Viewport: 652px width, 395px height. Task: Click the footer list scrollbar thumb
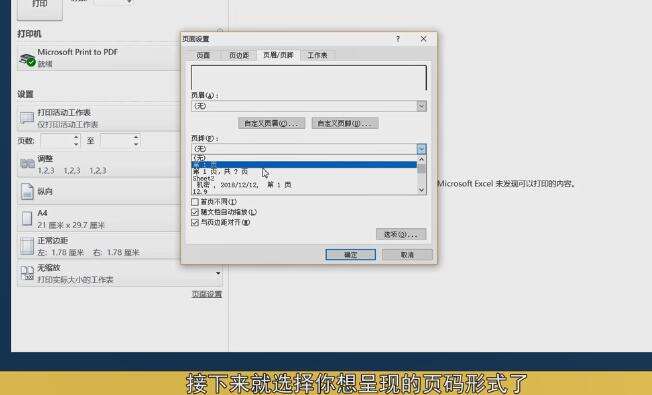(421, 168)
